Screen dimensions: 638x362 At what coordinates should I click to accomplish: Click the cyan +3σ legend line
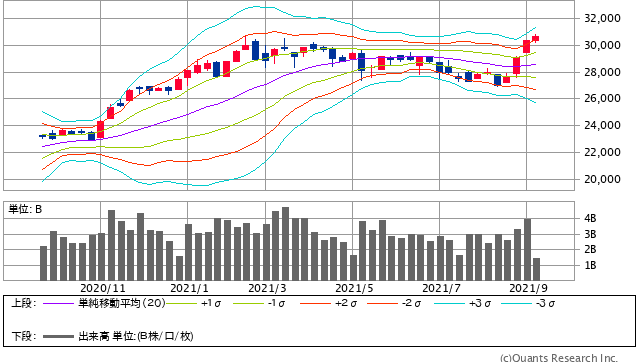coord(449,304)
